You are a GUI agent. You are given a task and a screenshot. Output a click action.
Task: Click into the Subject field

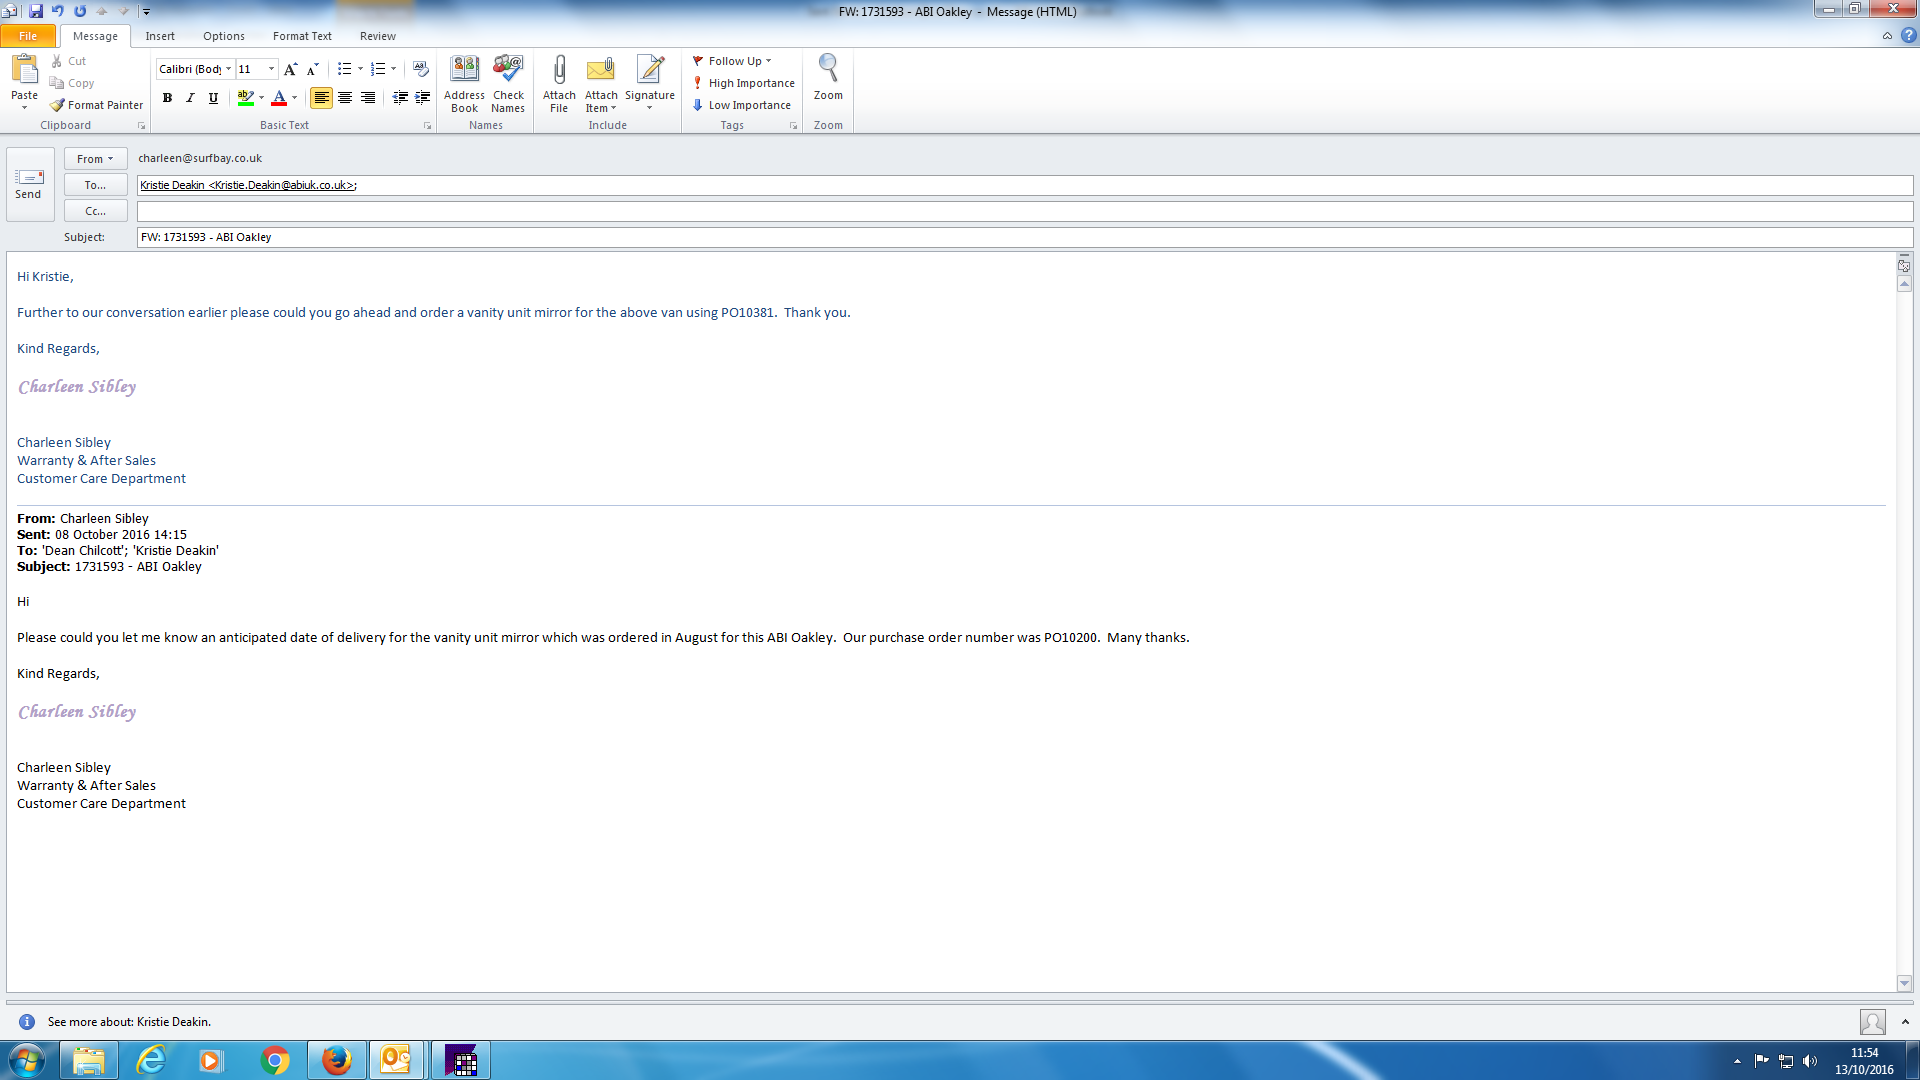1020,237
